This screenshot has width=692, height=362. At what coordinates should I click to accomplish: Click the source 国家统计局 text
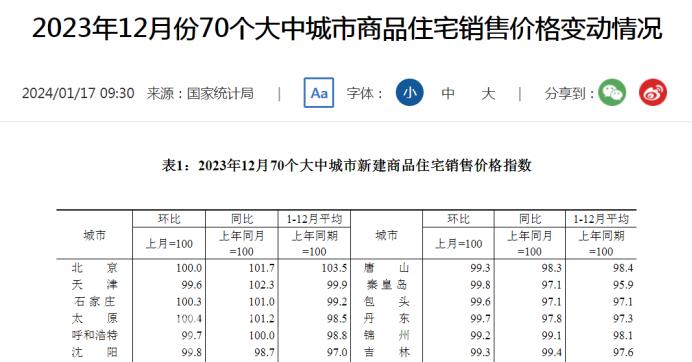[x=220, y=93]
